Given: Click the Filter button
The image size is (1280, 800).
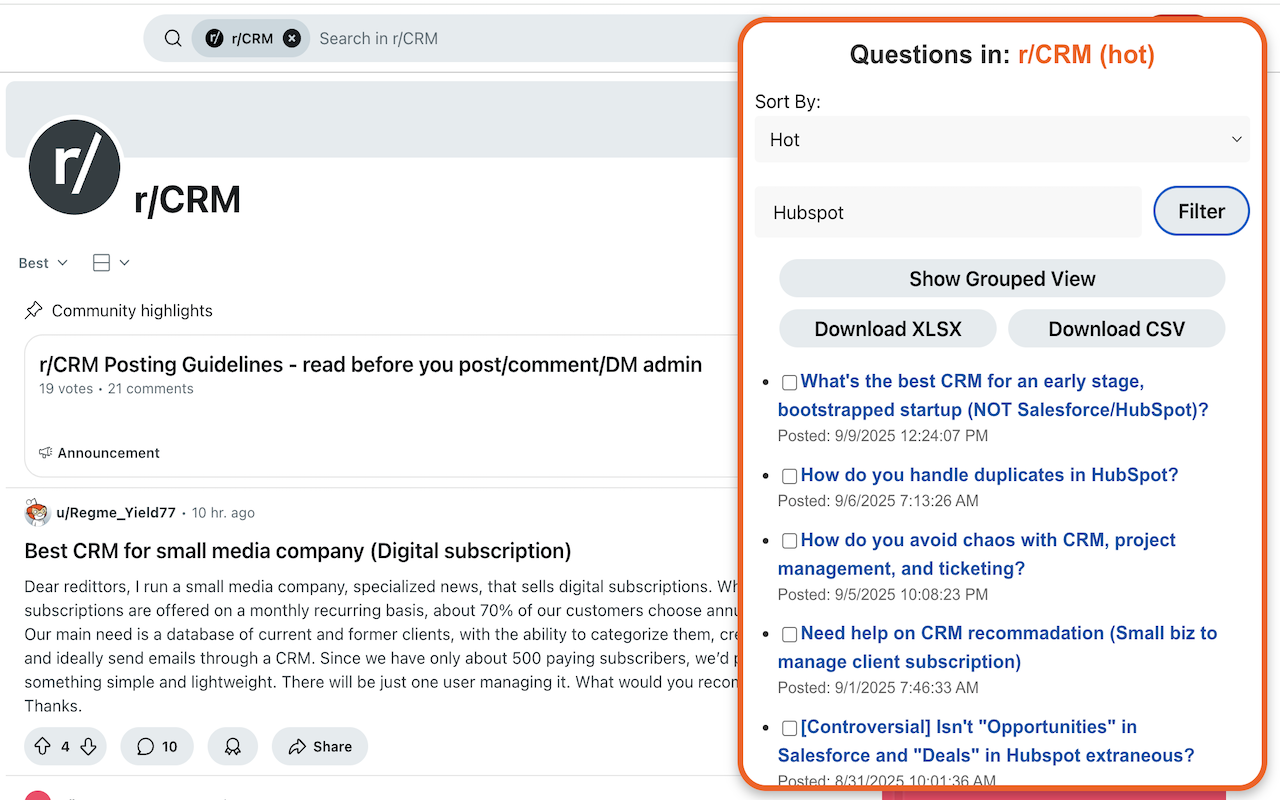Looking at the screenshot, I should point(1201,211).
